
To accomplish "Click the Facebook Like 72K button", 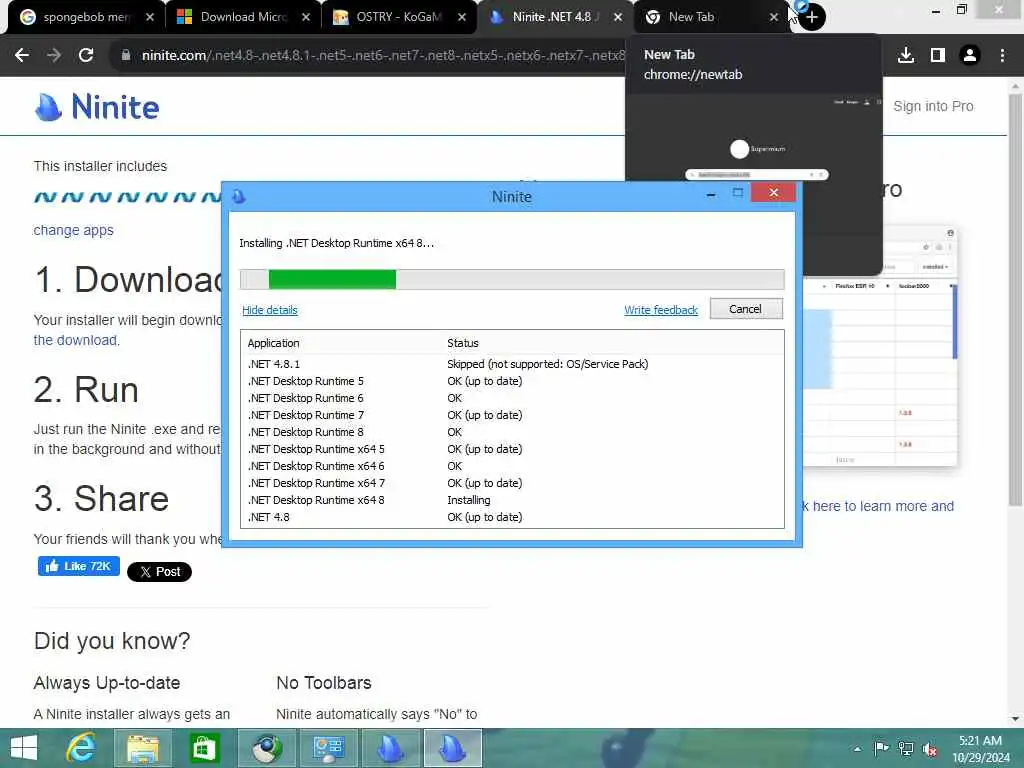I will pos(79,566).
